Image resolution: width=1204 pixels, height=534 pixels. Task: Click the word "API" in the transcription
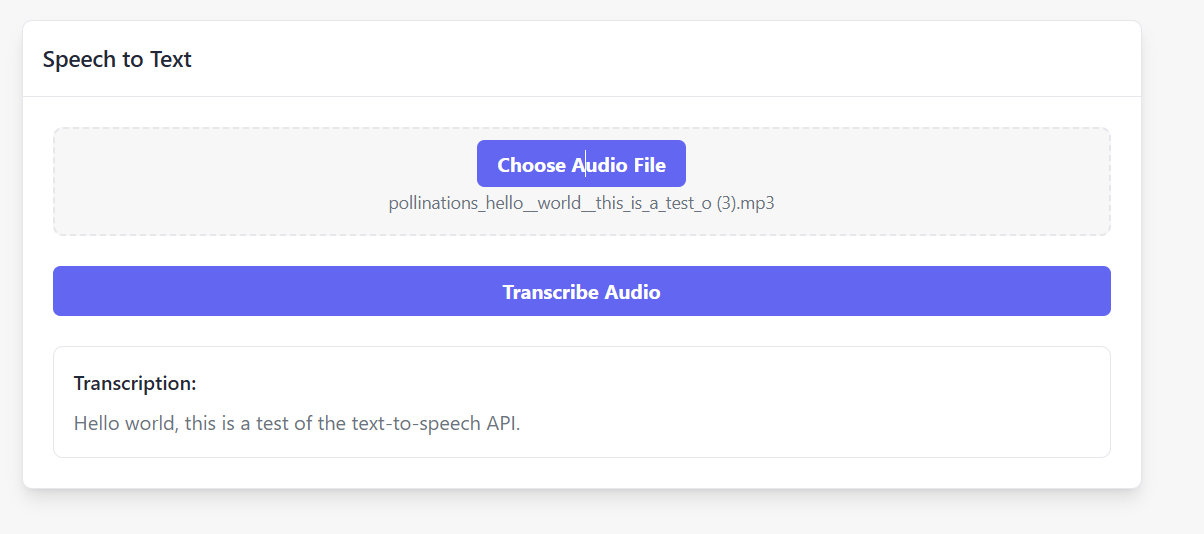(502, 423)
